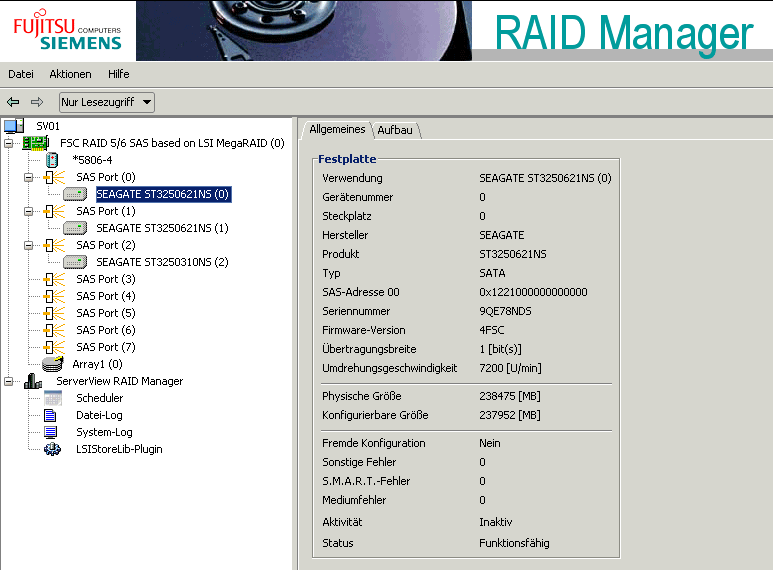Viewport: 773px width, 570px height.
Task: Collapse the SAS Port (1) node
Action: pyautogui.click(x=29, y=211)
